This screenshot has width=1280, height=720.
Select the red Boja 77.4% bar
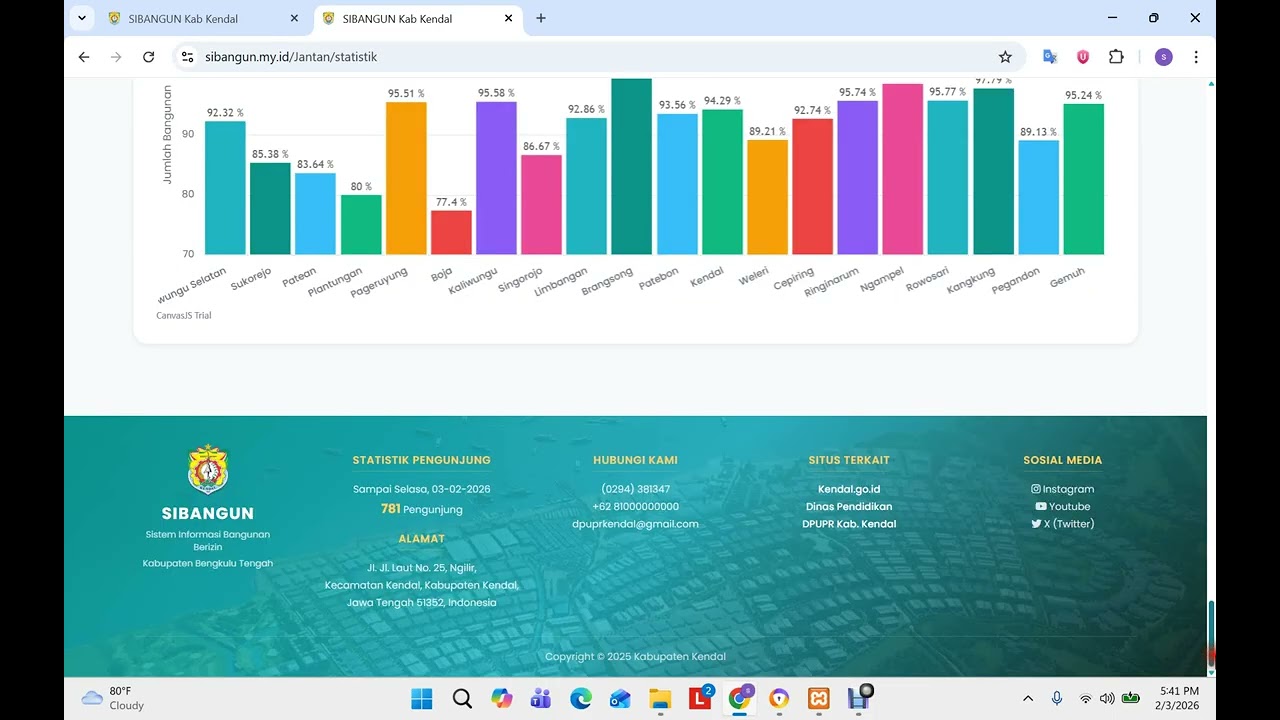tap(451, 232)
